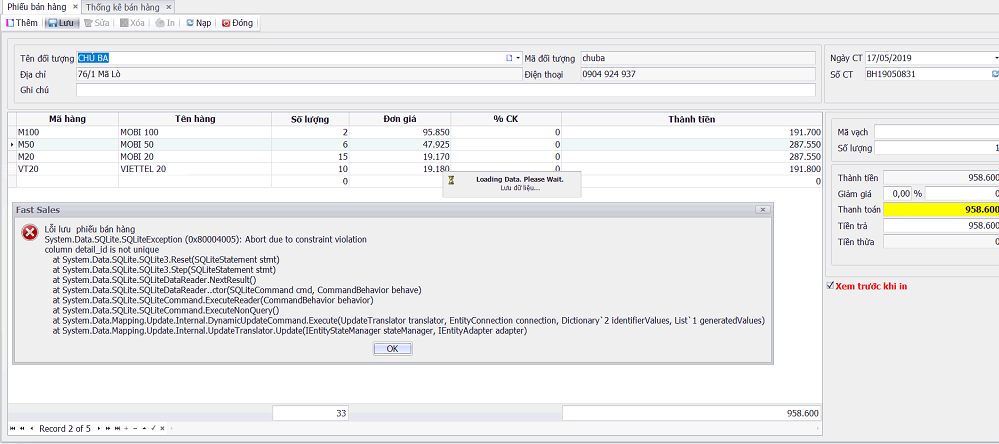Append a record with navigator plus icon
999x444 pixels.
click(126, 429)
